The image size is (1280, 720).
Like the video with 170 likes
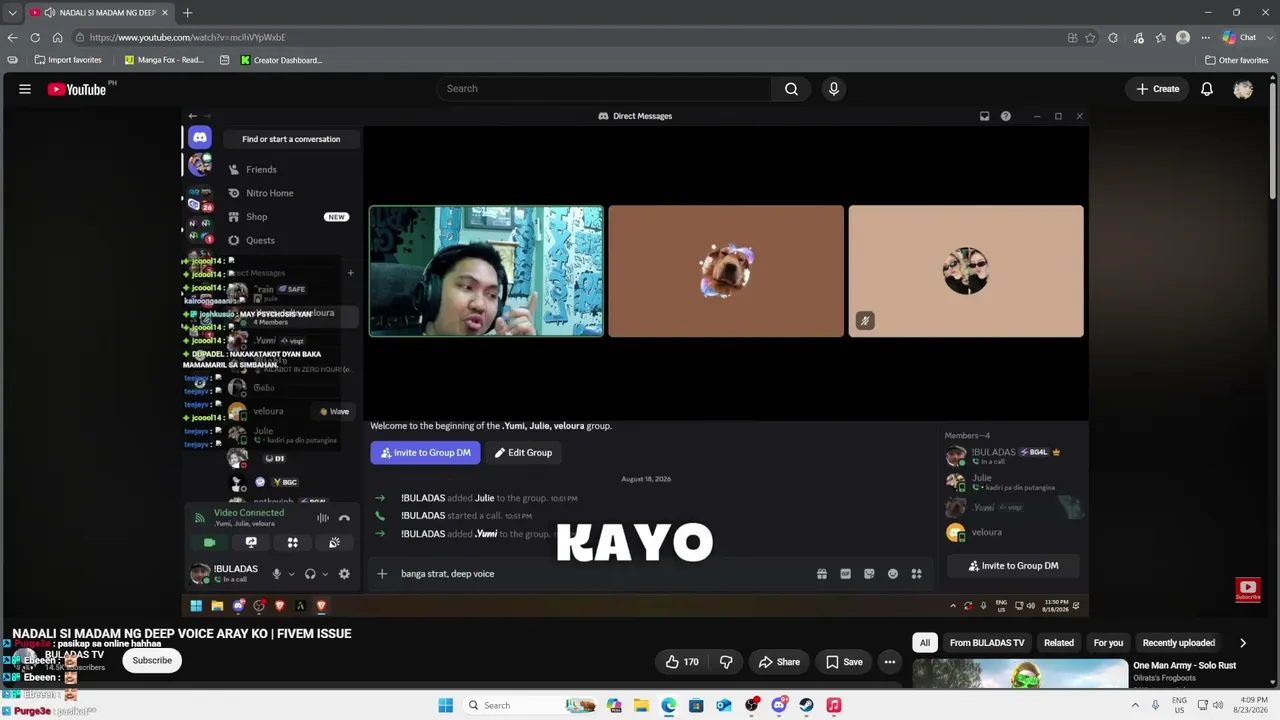(682, 662)
